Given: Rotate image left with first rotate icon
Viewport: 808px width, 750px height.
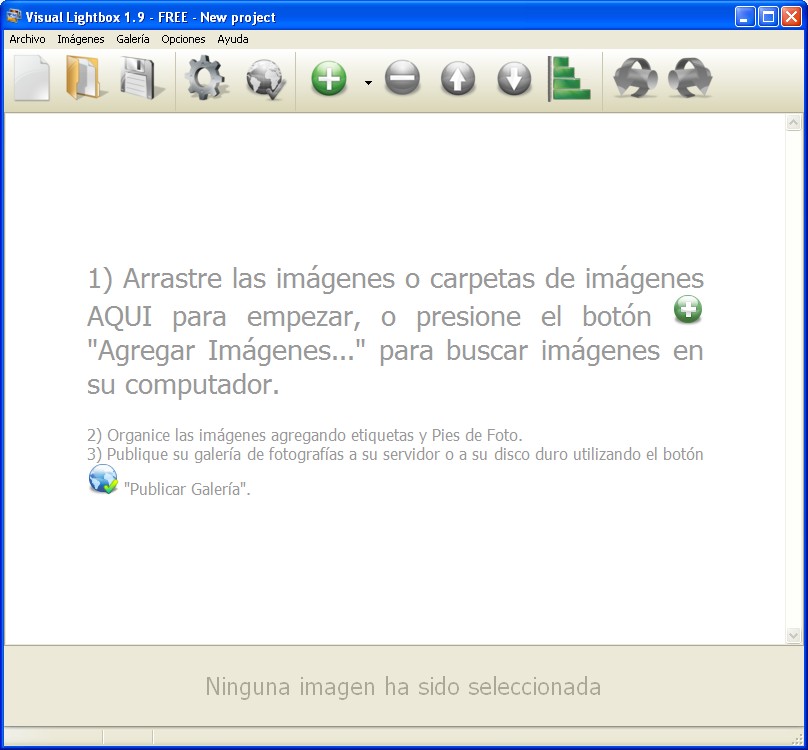Looking at the screenshot, I should (x=635, y=78).
